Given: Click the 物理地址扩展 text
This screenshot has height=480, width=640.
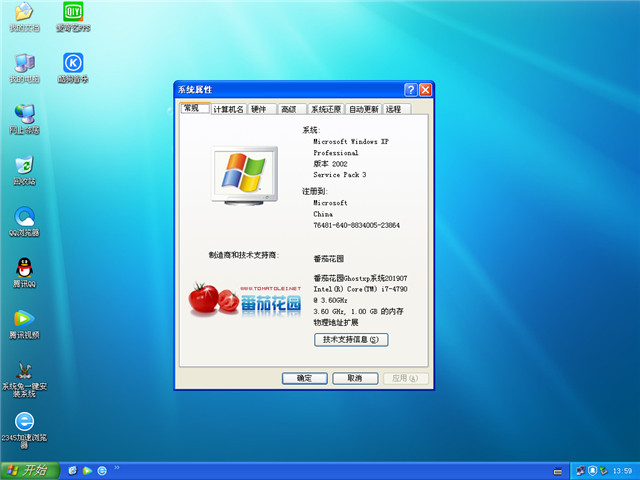Looking at the screenshot, I should (x=336, y=322).
